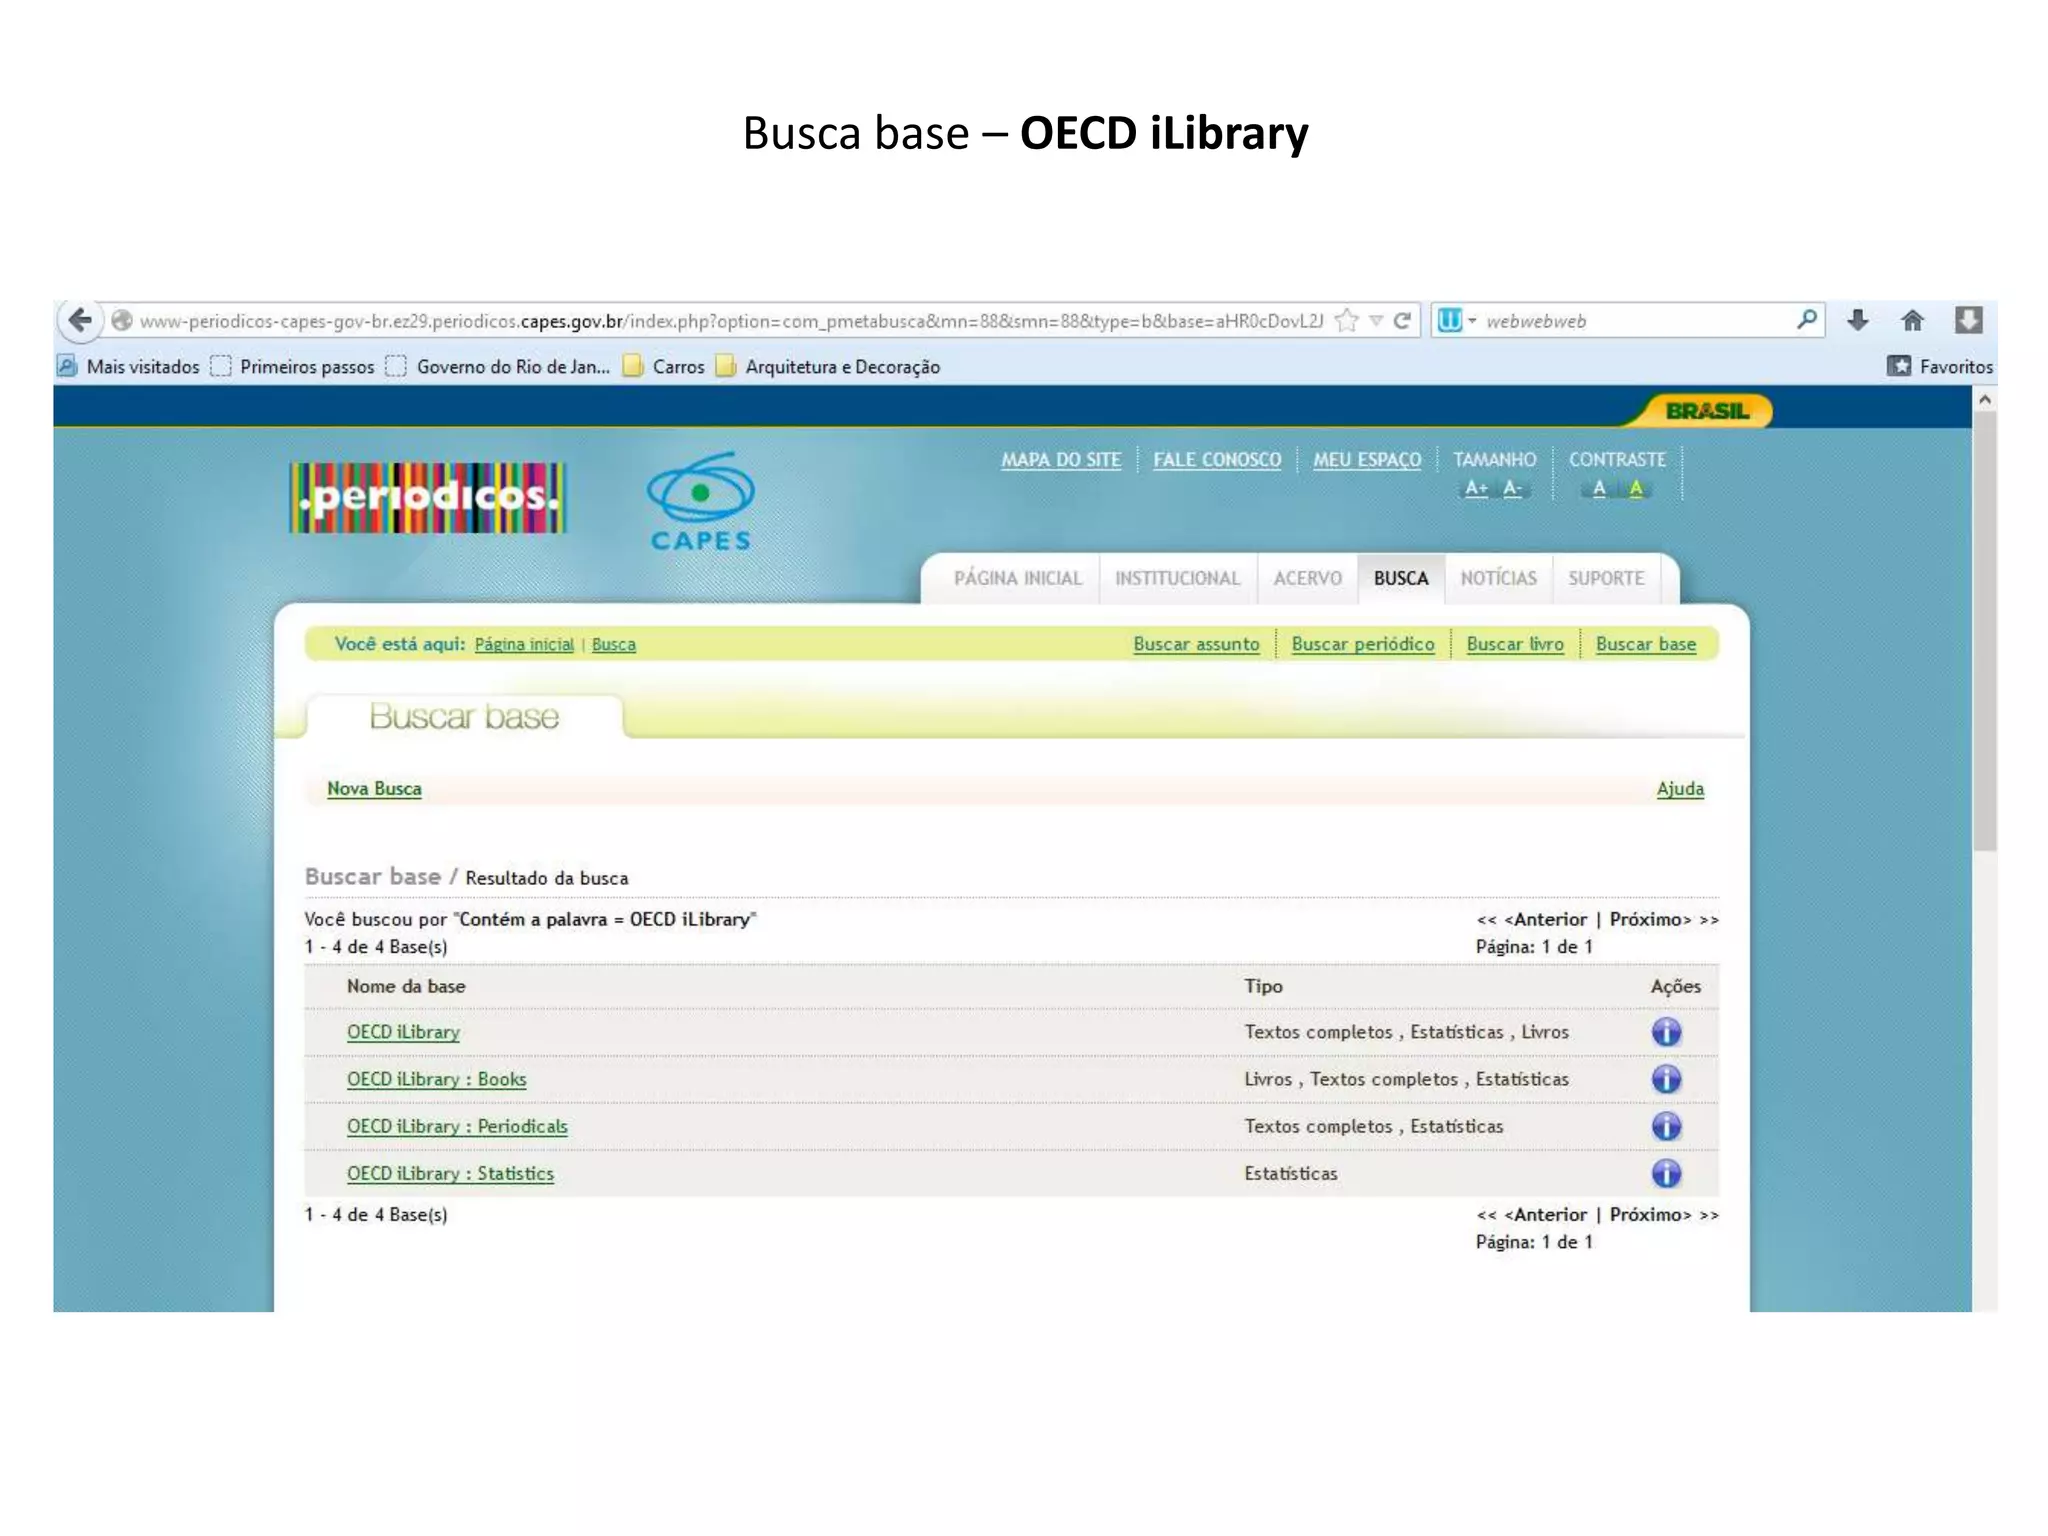This screenshot has width=2048, height=1536.
Task: Click Nome da base column header
Action: coord(406,987)
